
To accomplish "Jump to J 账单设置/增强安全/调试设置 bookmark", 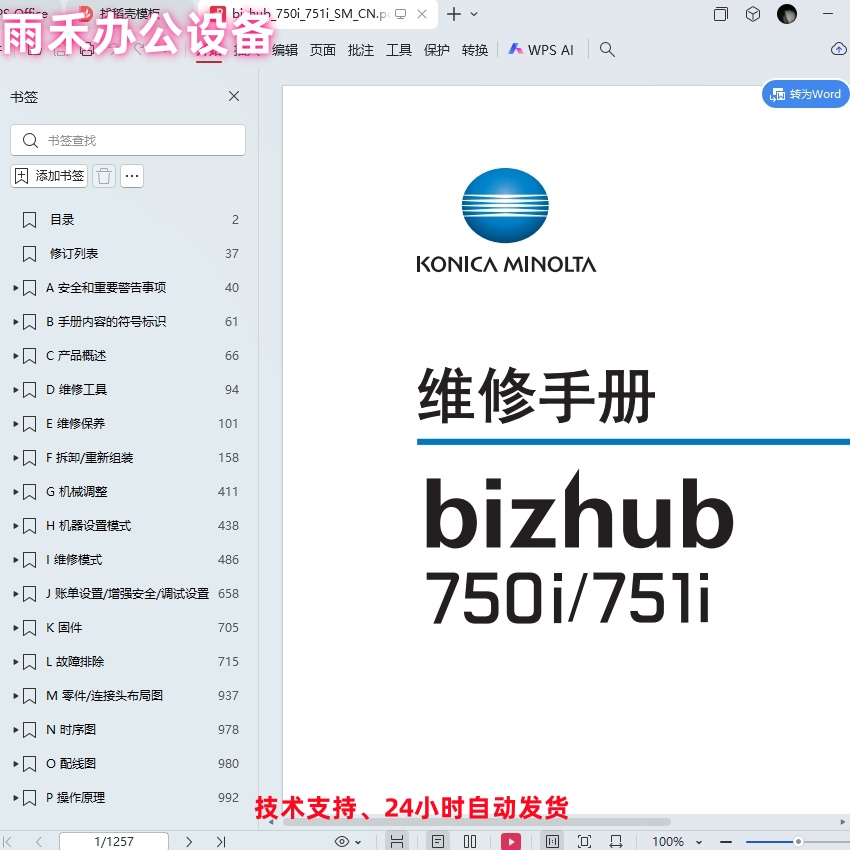I will tap(128, 594).
